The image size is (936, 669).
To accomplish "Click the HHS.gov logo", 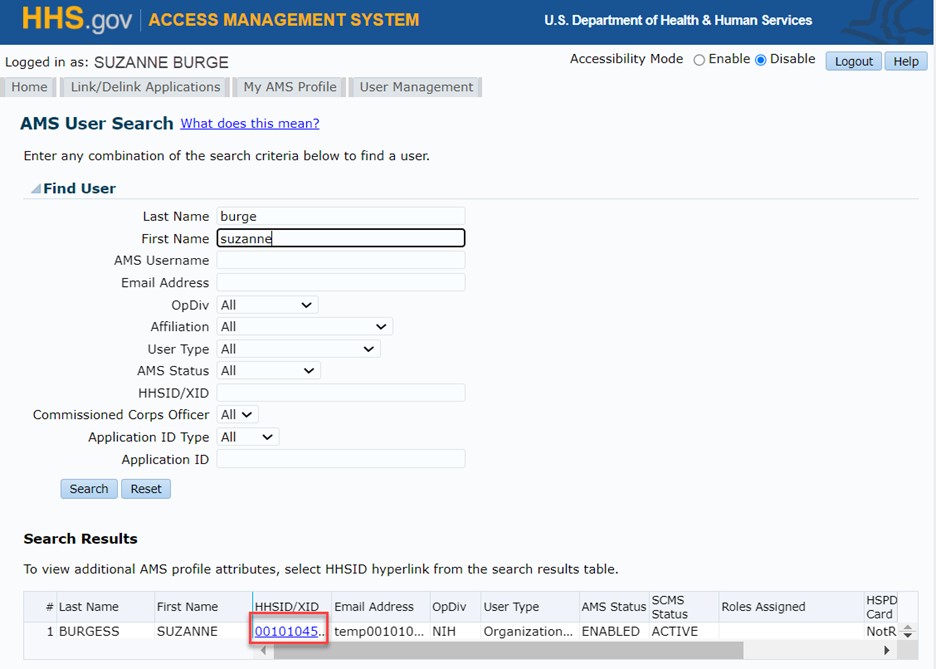I will coord(78,20).
